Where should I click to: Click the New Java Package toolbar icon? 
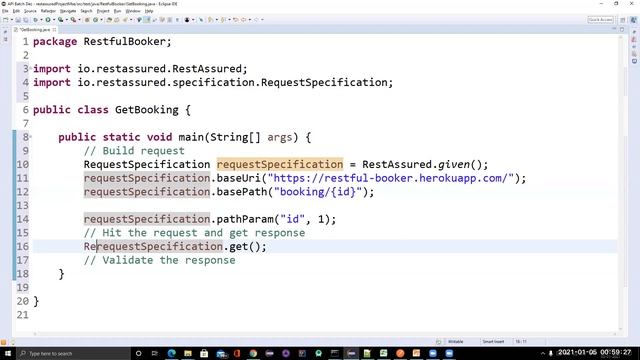coord(87,20)
